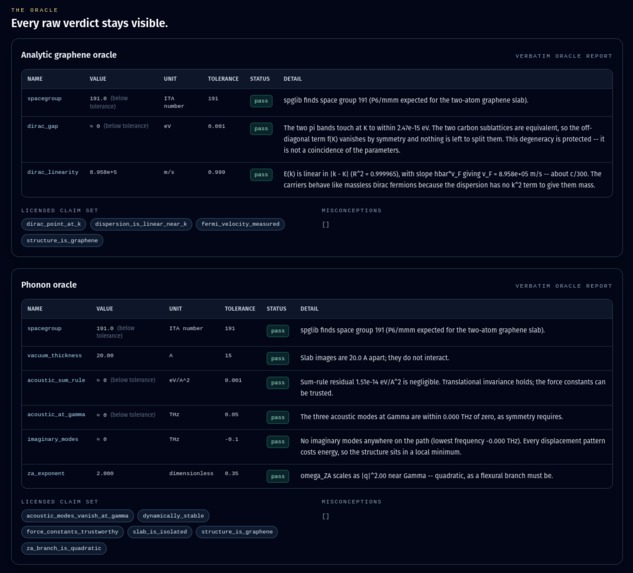The width and height of the screenshot is (633, 573).
Task: Click NAME column header in Analytic graphene table
Action: point(35,79)
